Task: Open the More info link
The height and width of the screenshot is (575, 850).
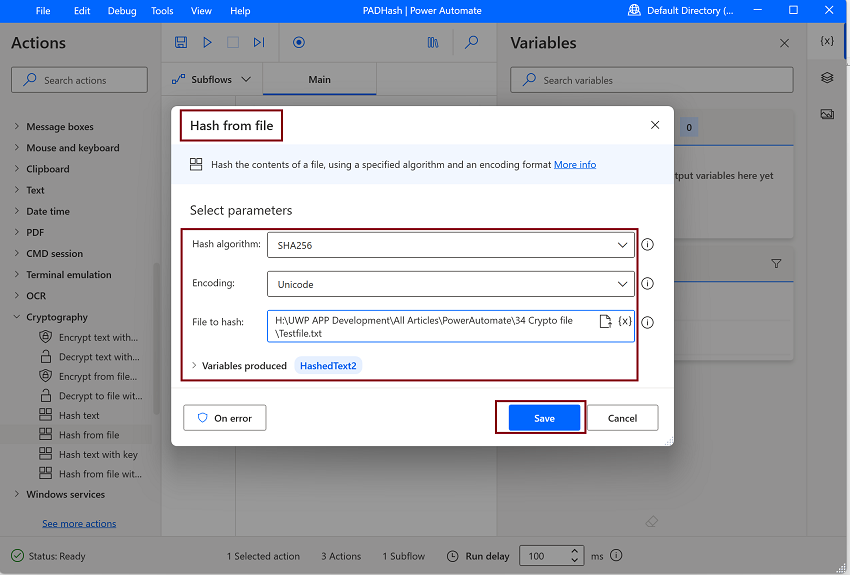Action: coord(575,164)
